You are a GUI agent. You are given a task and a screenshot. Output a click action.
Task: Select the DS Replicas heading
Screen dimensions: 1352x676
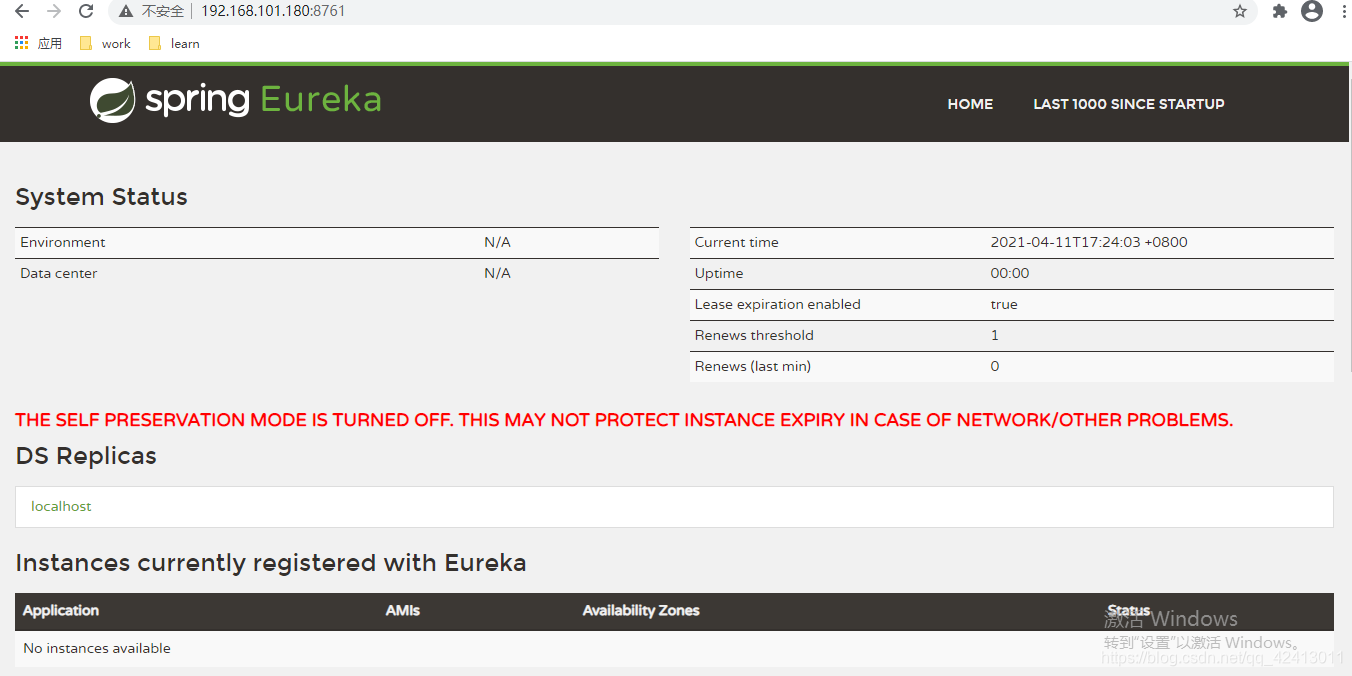pyautogui.click(x=86, y=456)
